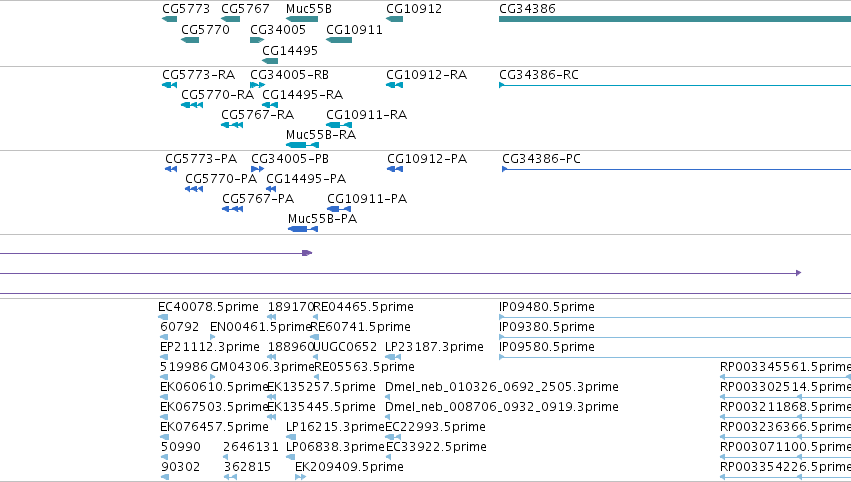This screenshot has height=482, width=851.
Task: Select the CG34005-RB transcript label
Action: click(289, 74)
